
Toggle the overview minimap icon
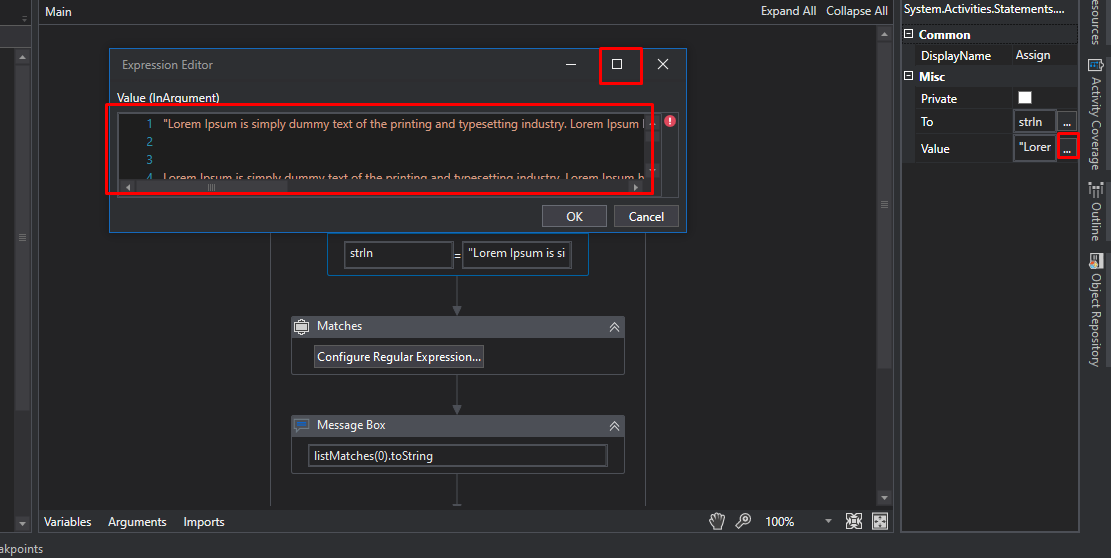pyautogui.click(x=879, y=522)
